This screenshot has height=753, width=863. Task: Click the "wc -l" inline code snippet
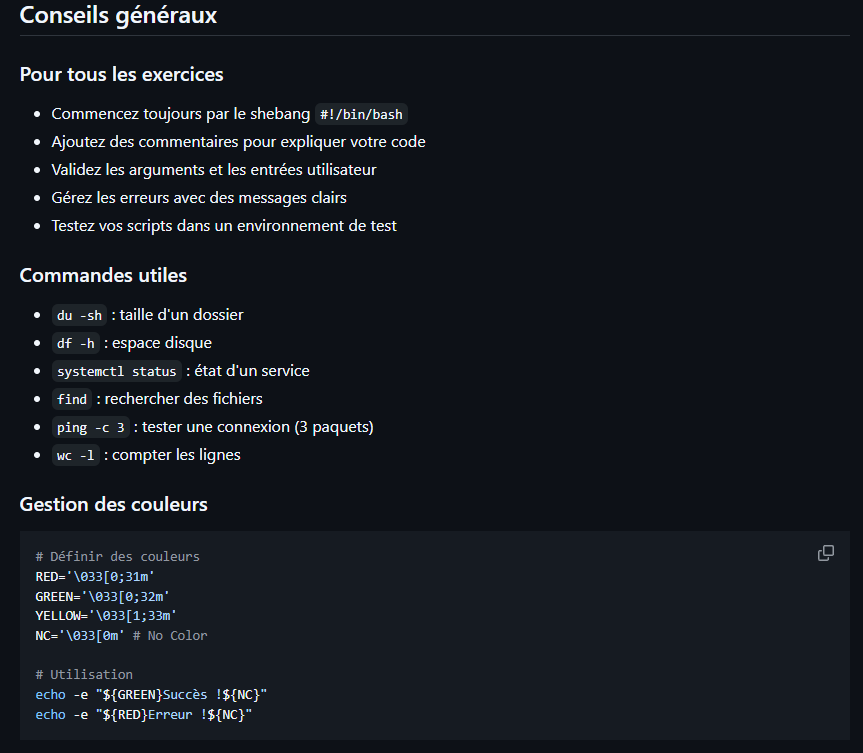coord(75,455)
